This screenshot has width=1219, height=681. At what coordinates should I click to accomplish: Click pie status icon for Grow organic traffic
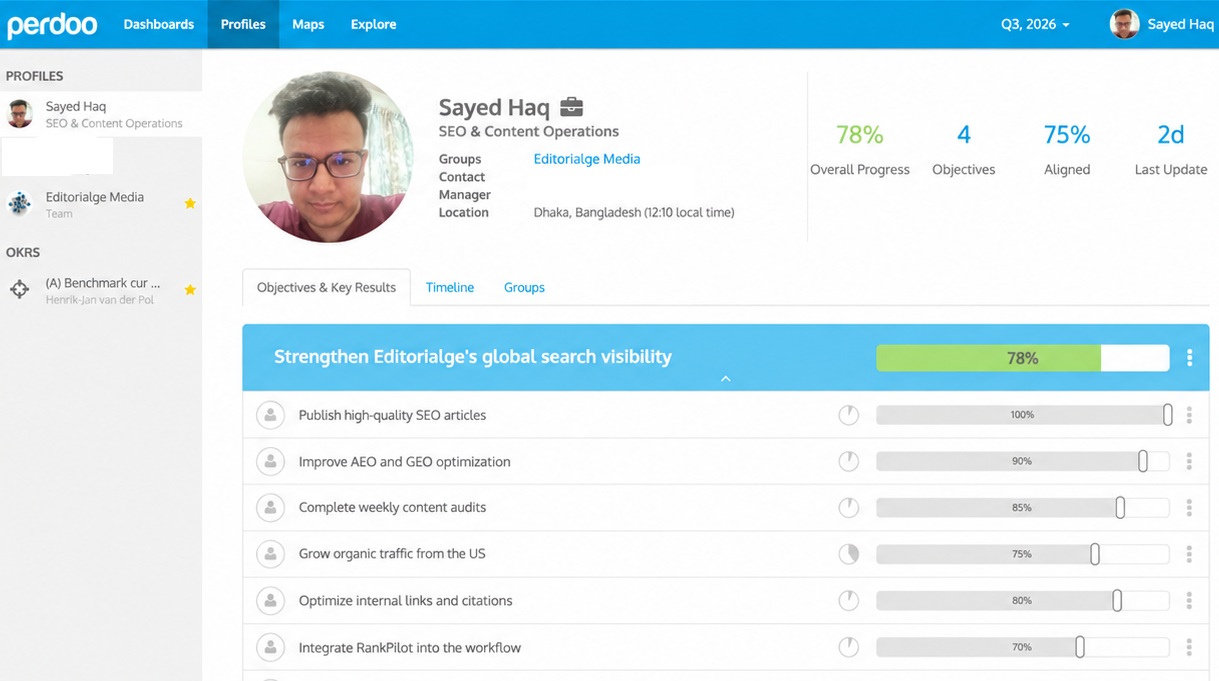point(848,554)
